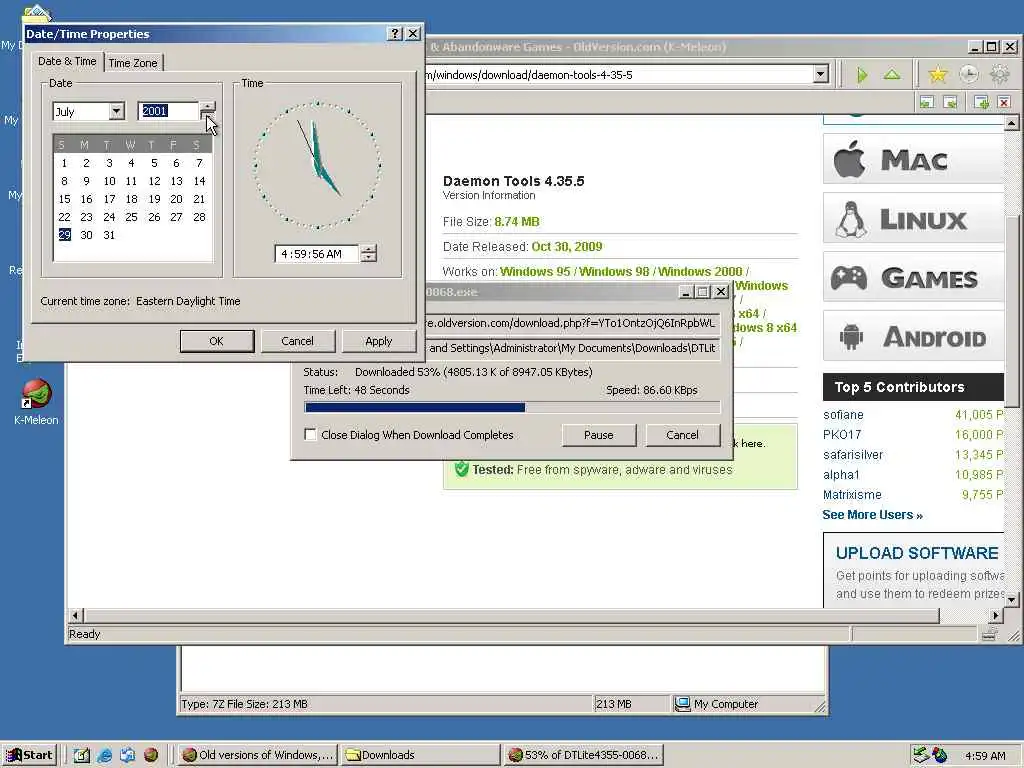Open the See More Users link
Viewport: 1024px width, 768px height.
click(872, 515)
